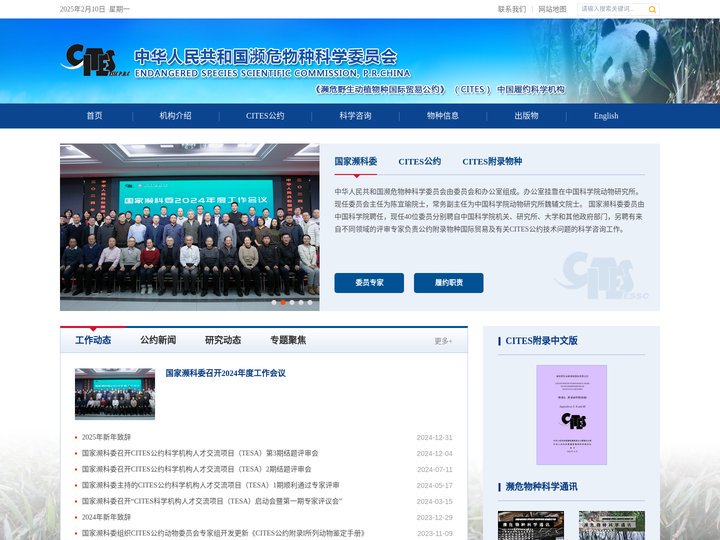The height and width of the screenshot is (540, 720).
Task: Click the site title 中华人民共和国濒危物种科学委员会
Action: click(265, 57)
